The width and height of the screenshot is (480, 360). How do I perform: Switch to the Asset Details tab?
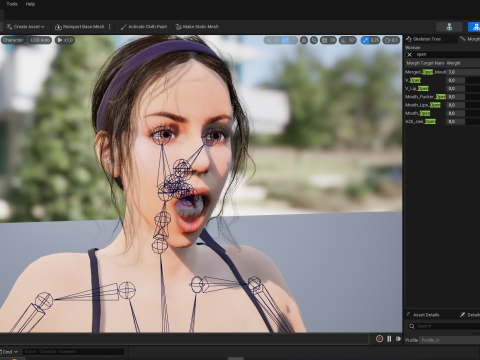pos(423,315)
